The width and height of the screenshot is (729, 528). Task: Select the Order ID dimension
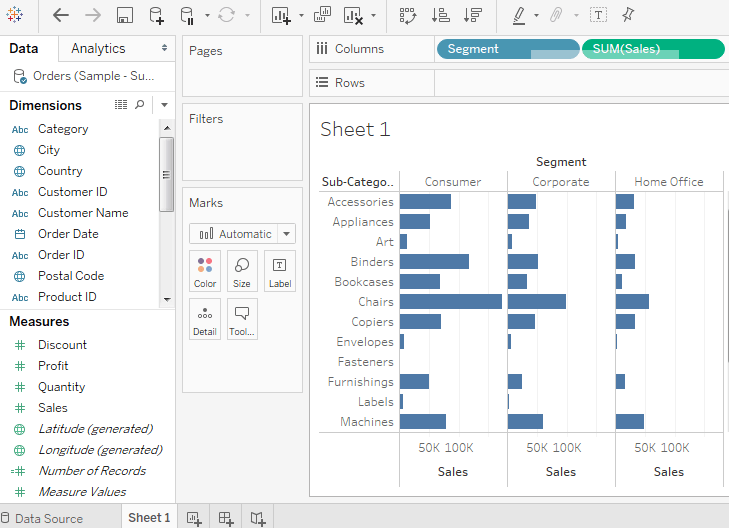(61, 255)
